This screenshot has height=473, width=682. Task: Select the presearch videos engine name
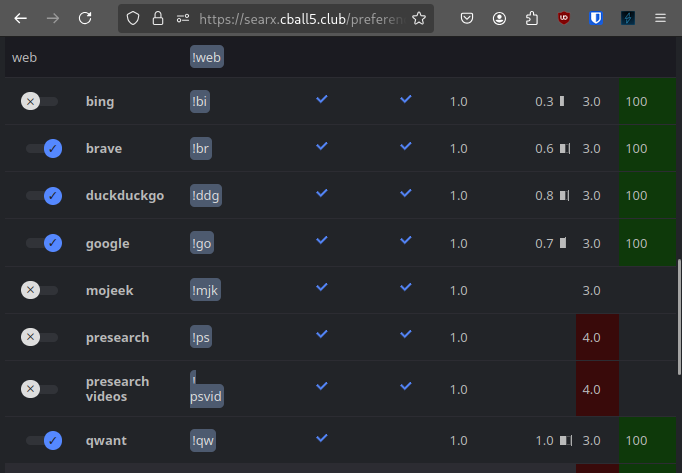pyautogui.click(x=117, y=389)
